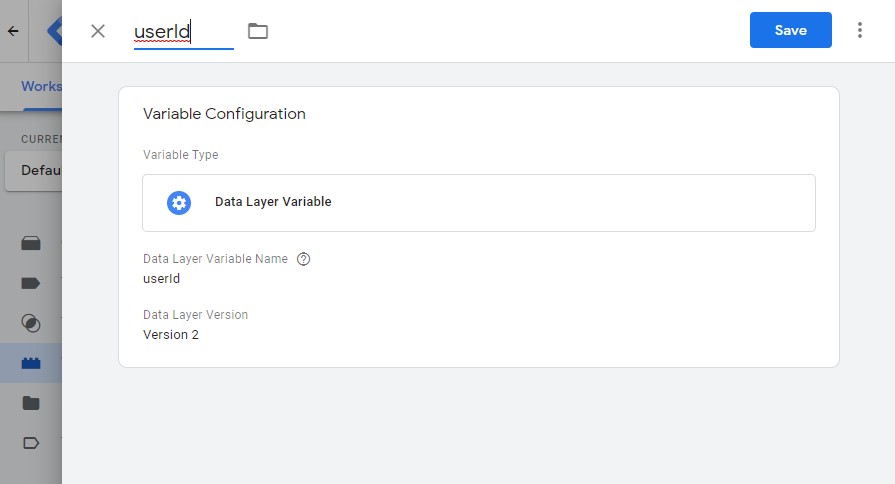
Task: Click the userId data layer variable name value
Action: click(x=162, y=279)
